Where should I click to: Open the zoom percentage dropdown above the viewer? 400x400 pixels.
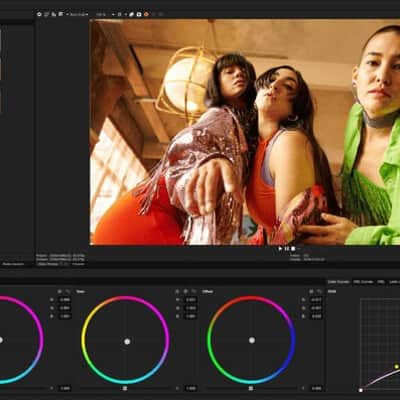click(105, 15)
